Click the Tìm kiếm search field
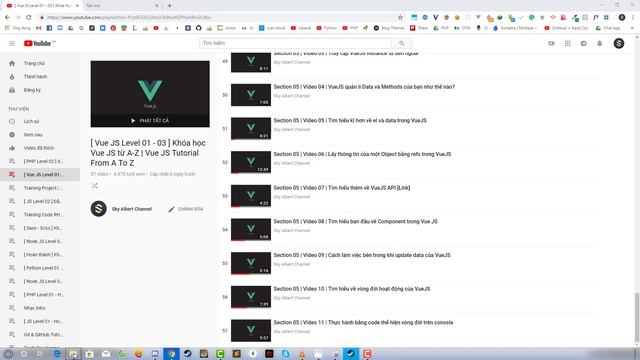Viewport: 640px width, 360px height. (x=295, y=43)
